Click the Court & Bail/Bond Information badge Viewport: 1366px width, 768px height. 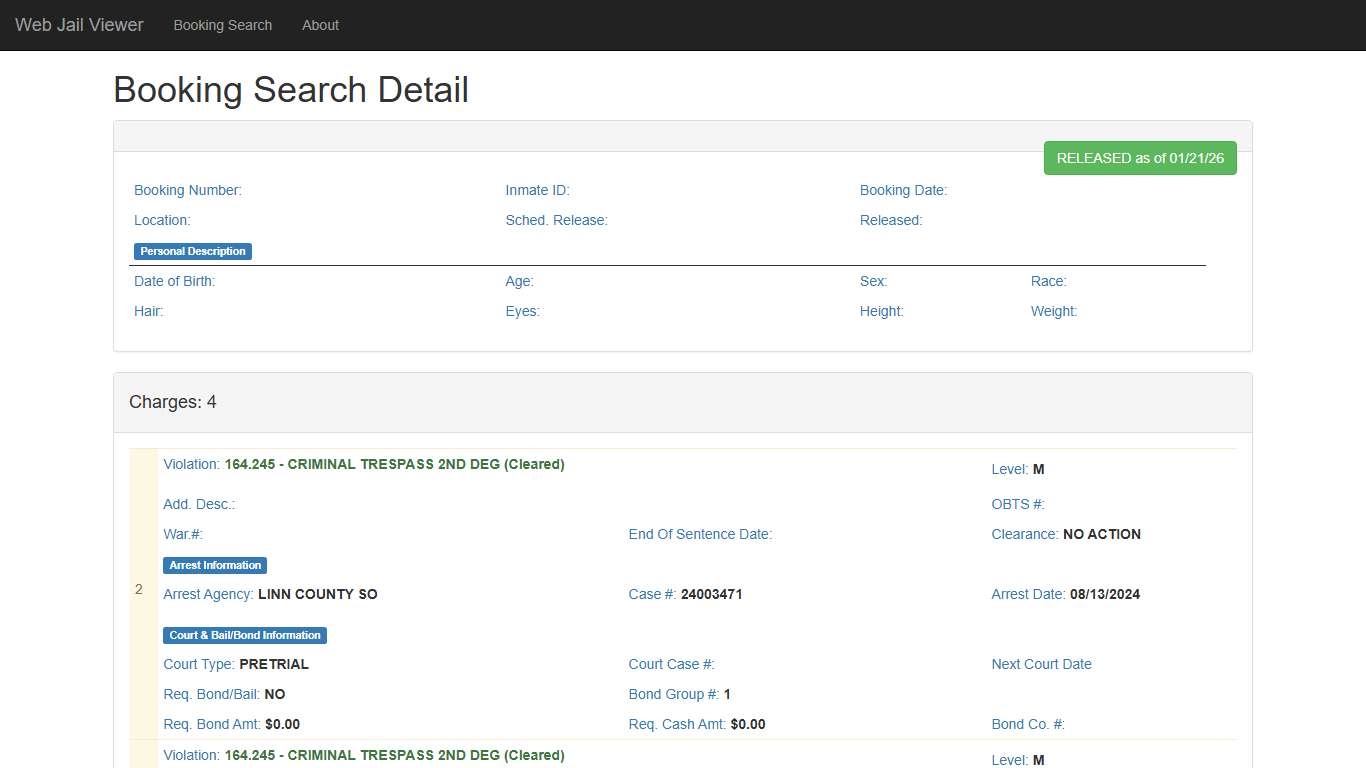pyautogui.click(x=245, y=635)
